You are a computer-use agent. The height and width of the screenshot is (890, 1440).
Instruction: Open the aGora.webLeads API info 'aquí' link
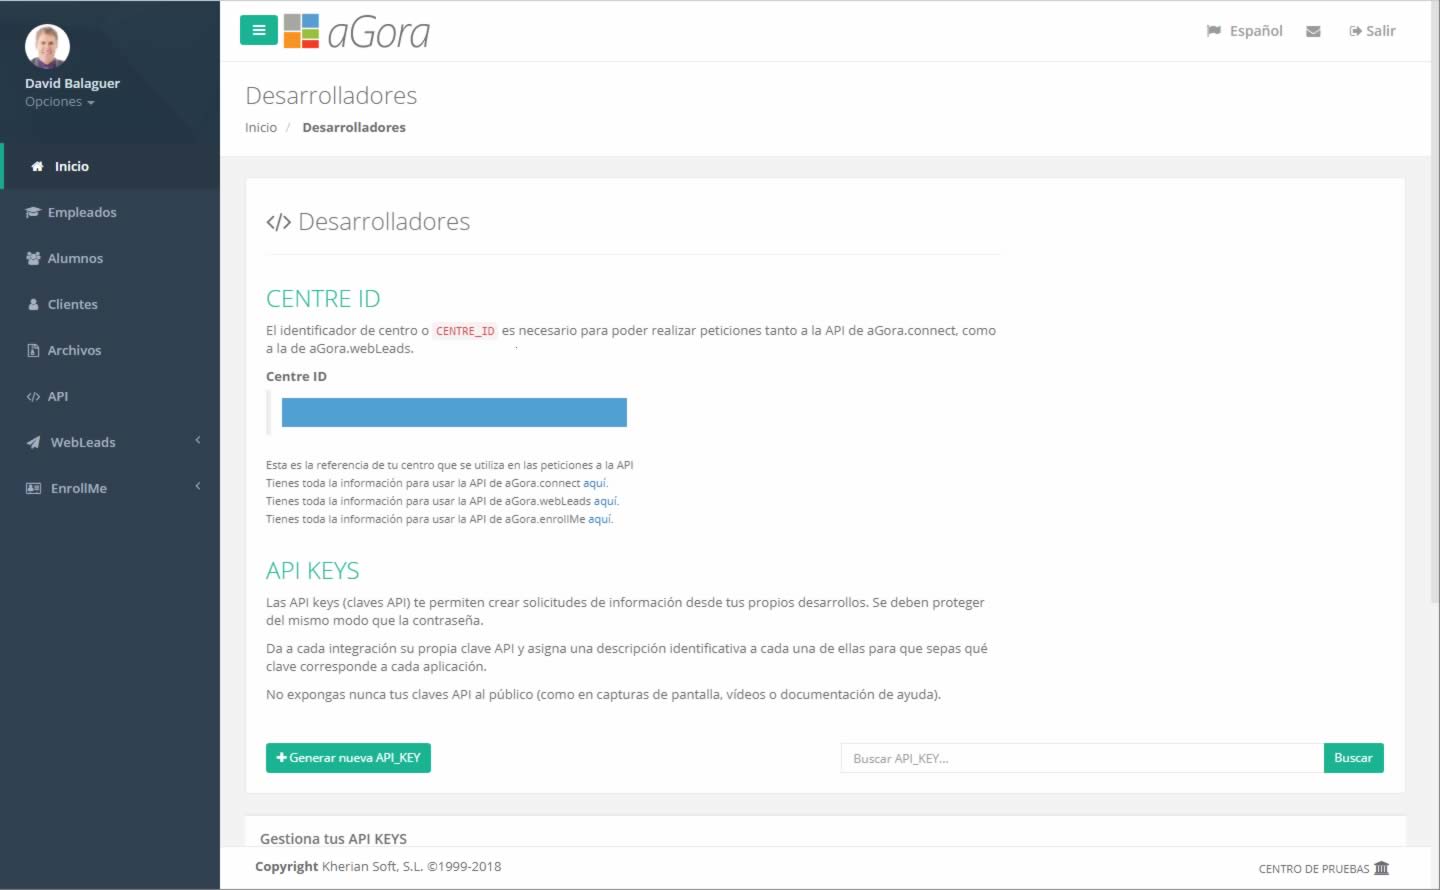606,501
